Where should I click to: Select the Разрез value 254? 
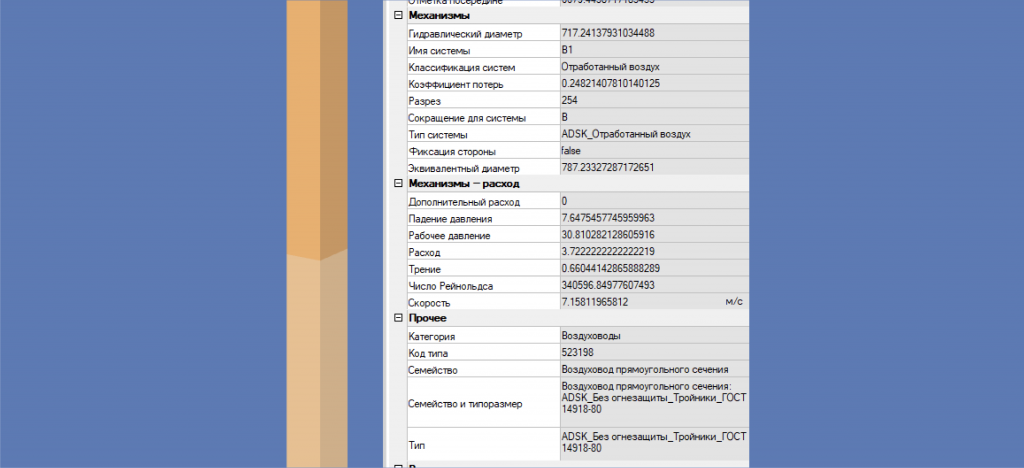click(x=650, y=100)
